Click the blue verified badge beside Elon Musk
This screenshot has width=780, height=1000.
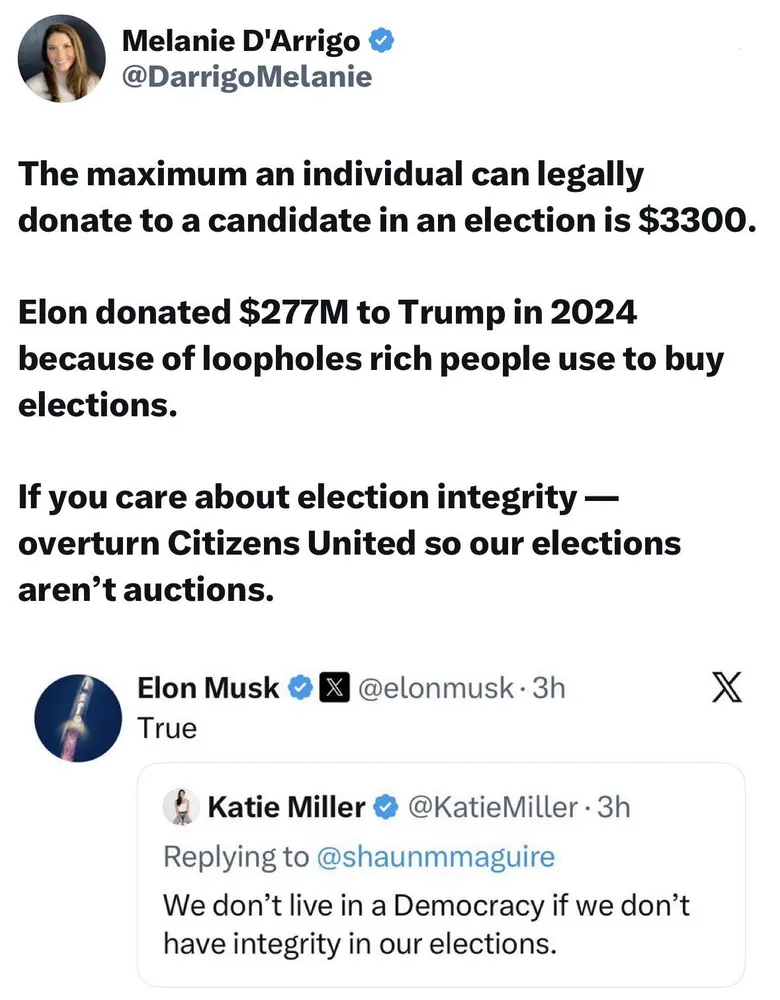pyautogui.click(x=299, y=687)
